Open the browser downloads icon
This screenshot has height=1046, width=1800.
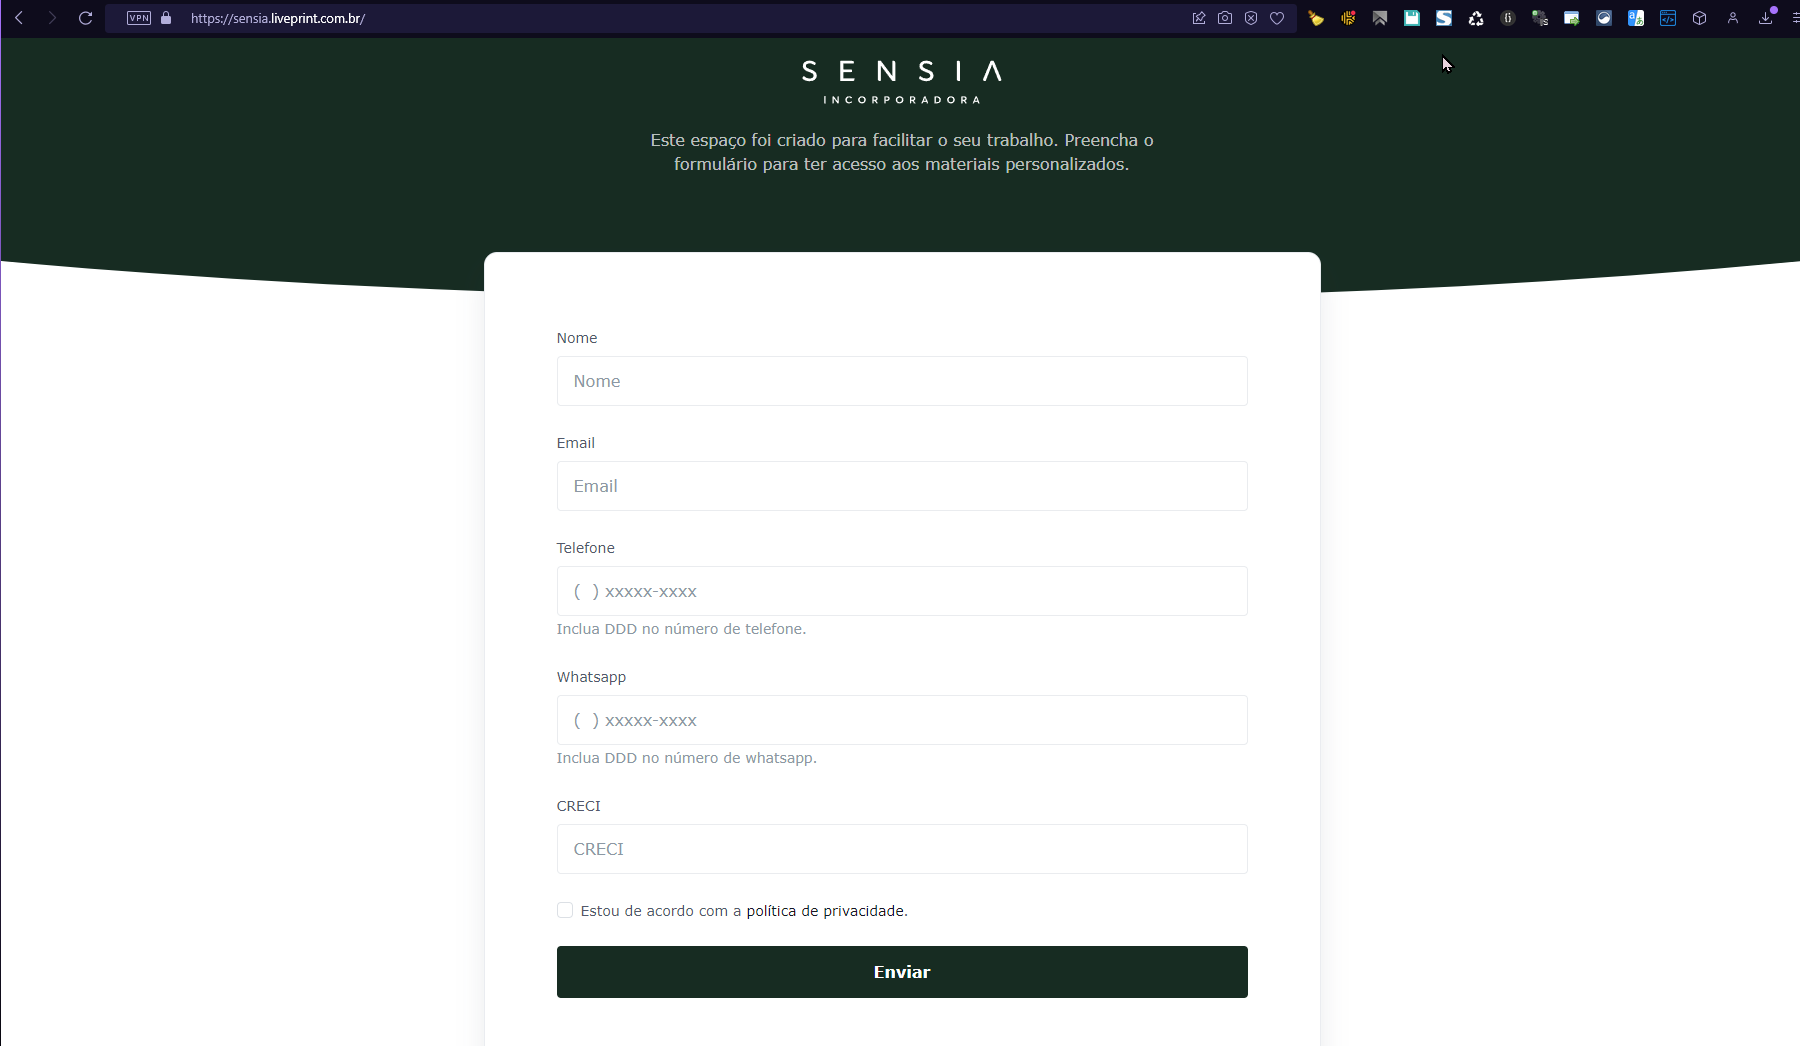1766,18
